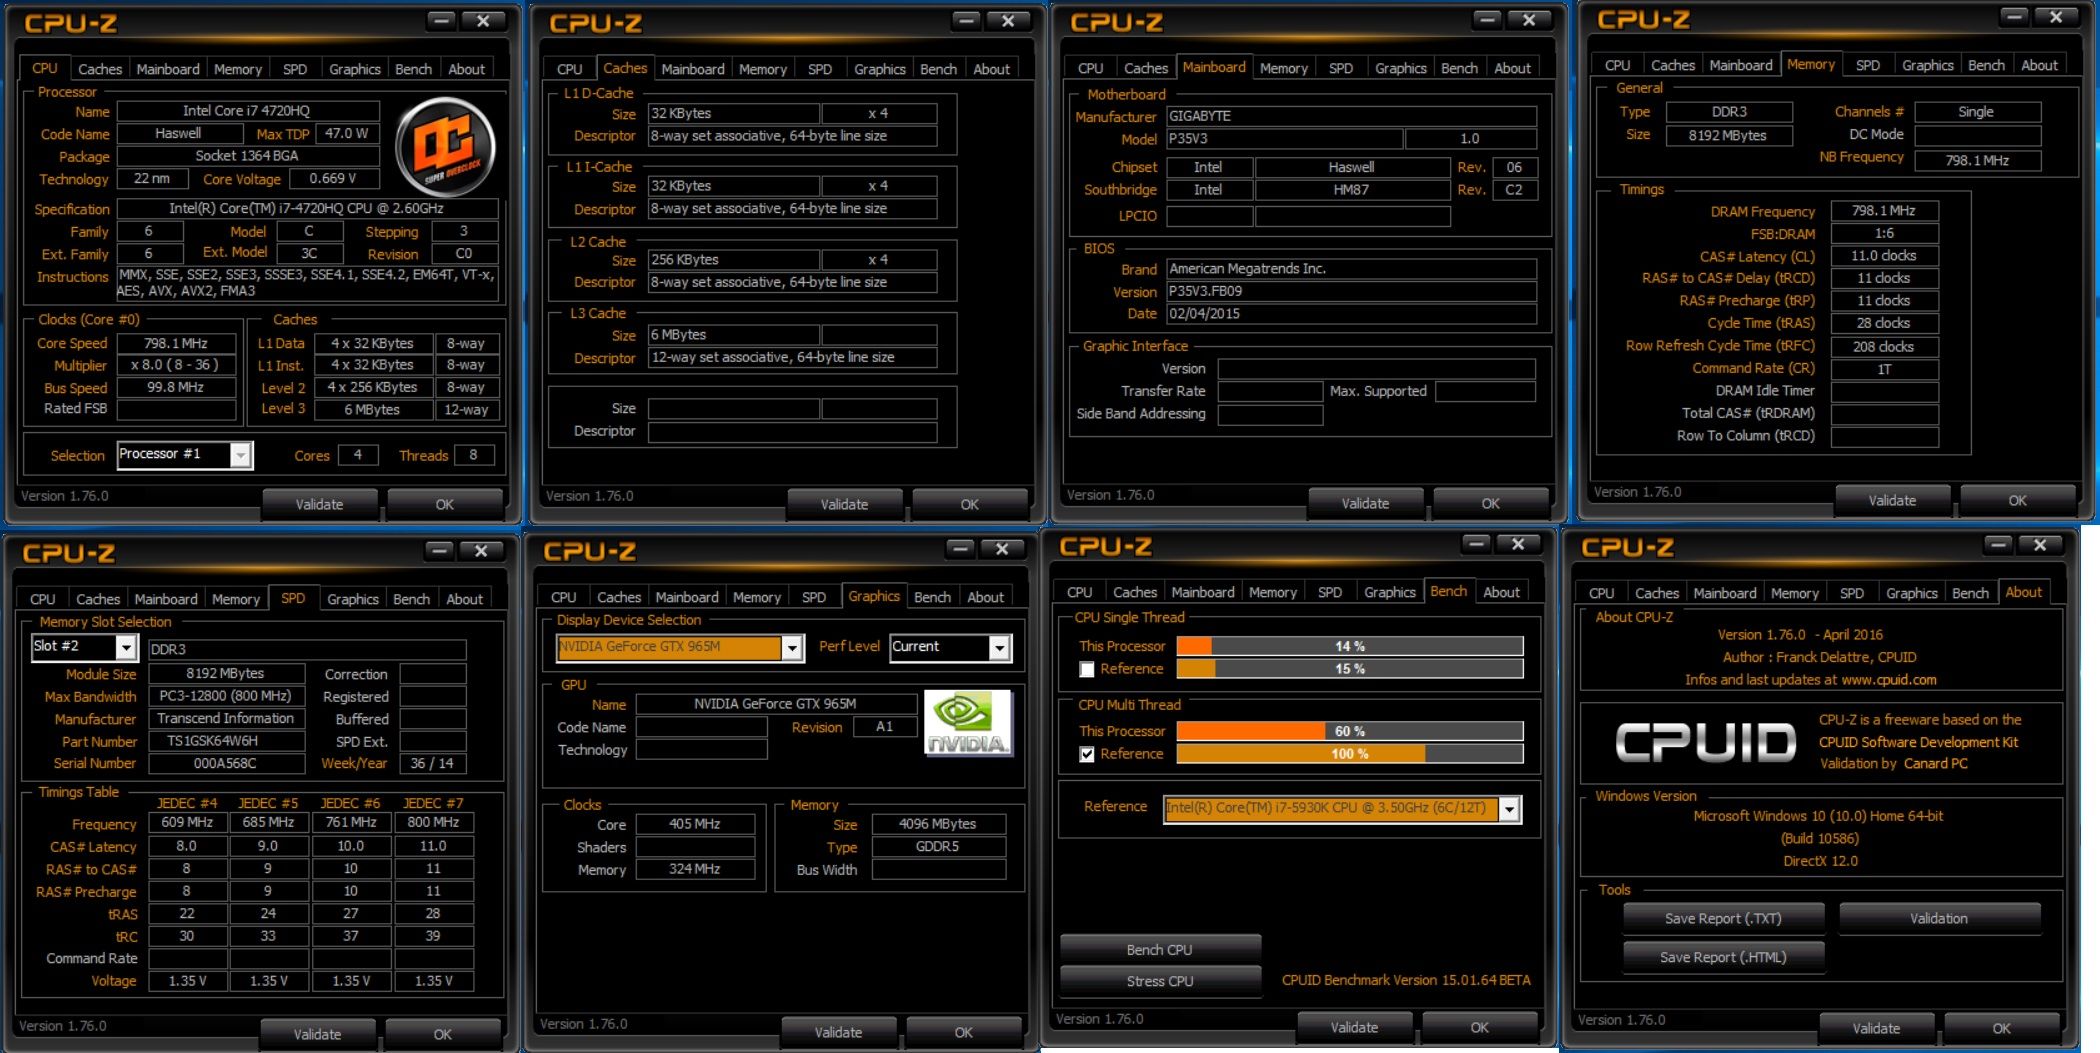Switch to Caches tab in the CPU window
2100x1053 pixels.
click(x=100, y=69)
